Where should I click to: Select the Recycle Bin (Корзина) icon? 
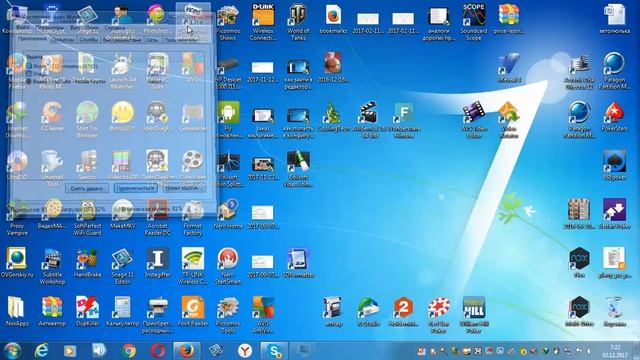coord(614,311)
